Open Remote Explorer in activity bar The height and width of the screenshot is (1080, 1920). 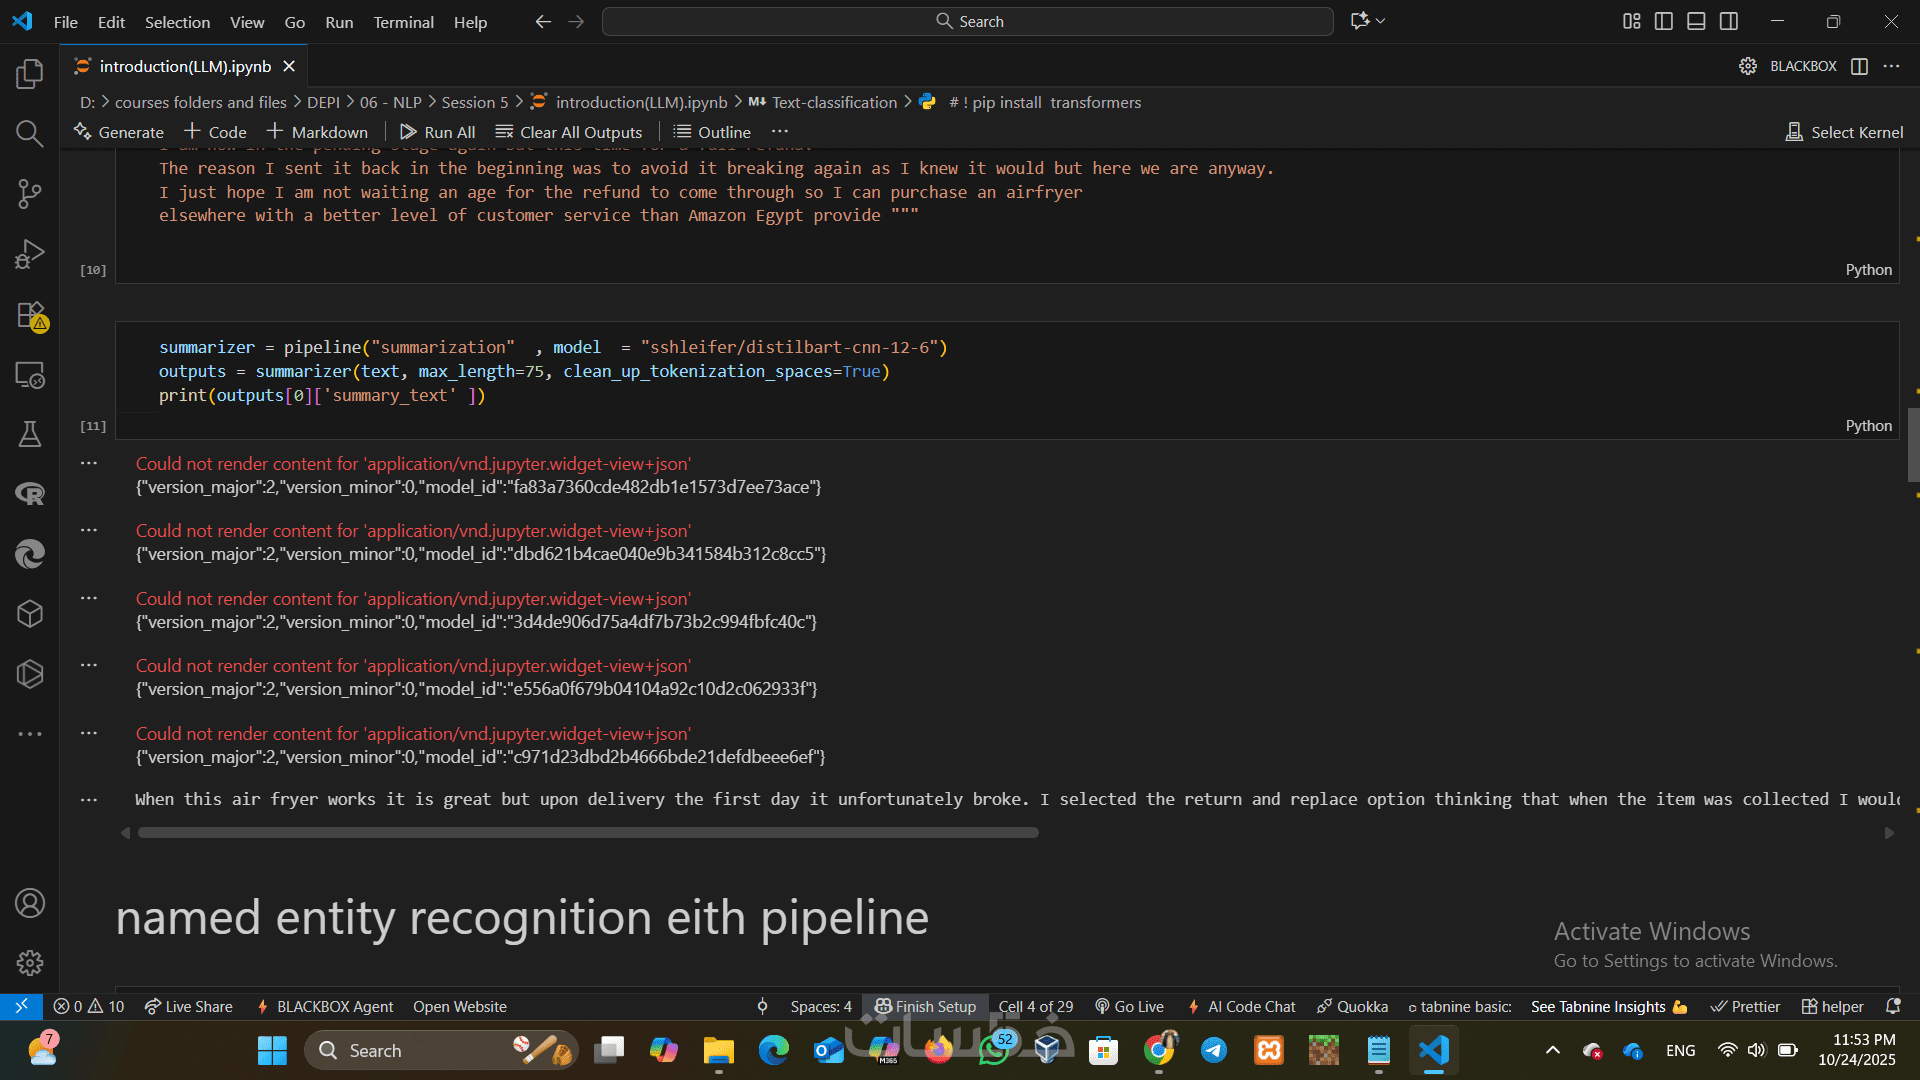30,375
